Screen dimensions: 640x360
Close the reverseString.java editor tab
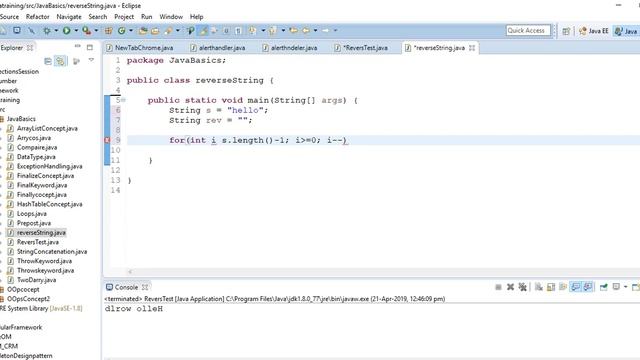pyautogui.click(x=472, y=48)
